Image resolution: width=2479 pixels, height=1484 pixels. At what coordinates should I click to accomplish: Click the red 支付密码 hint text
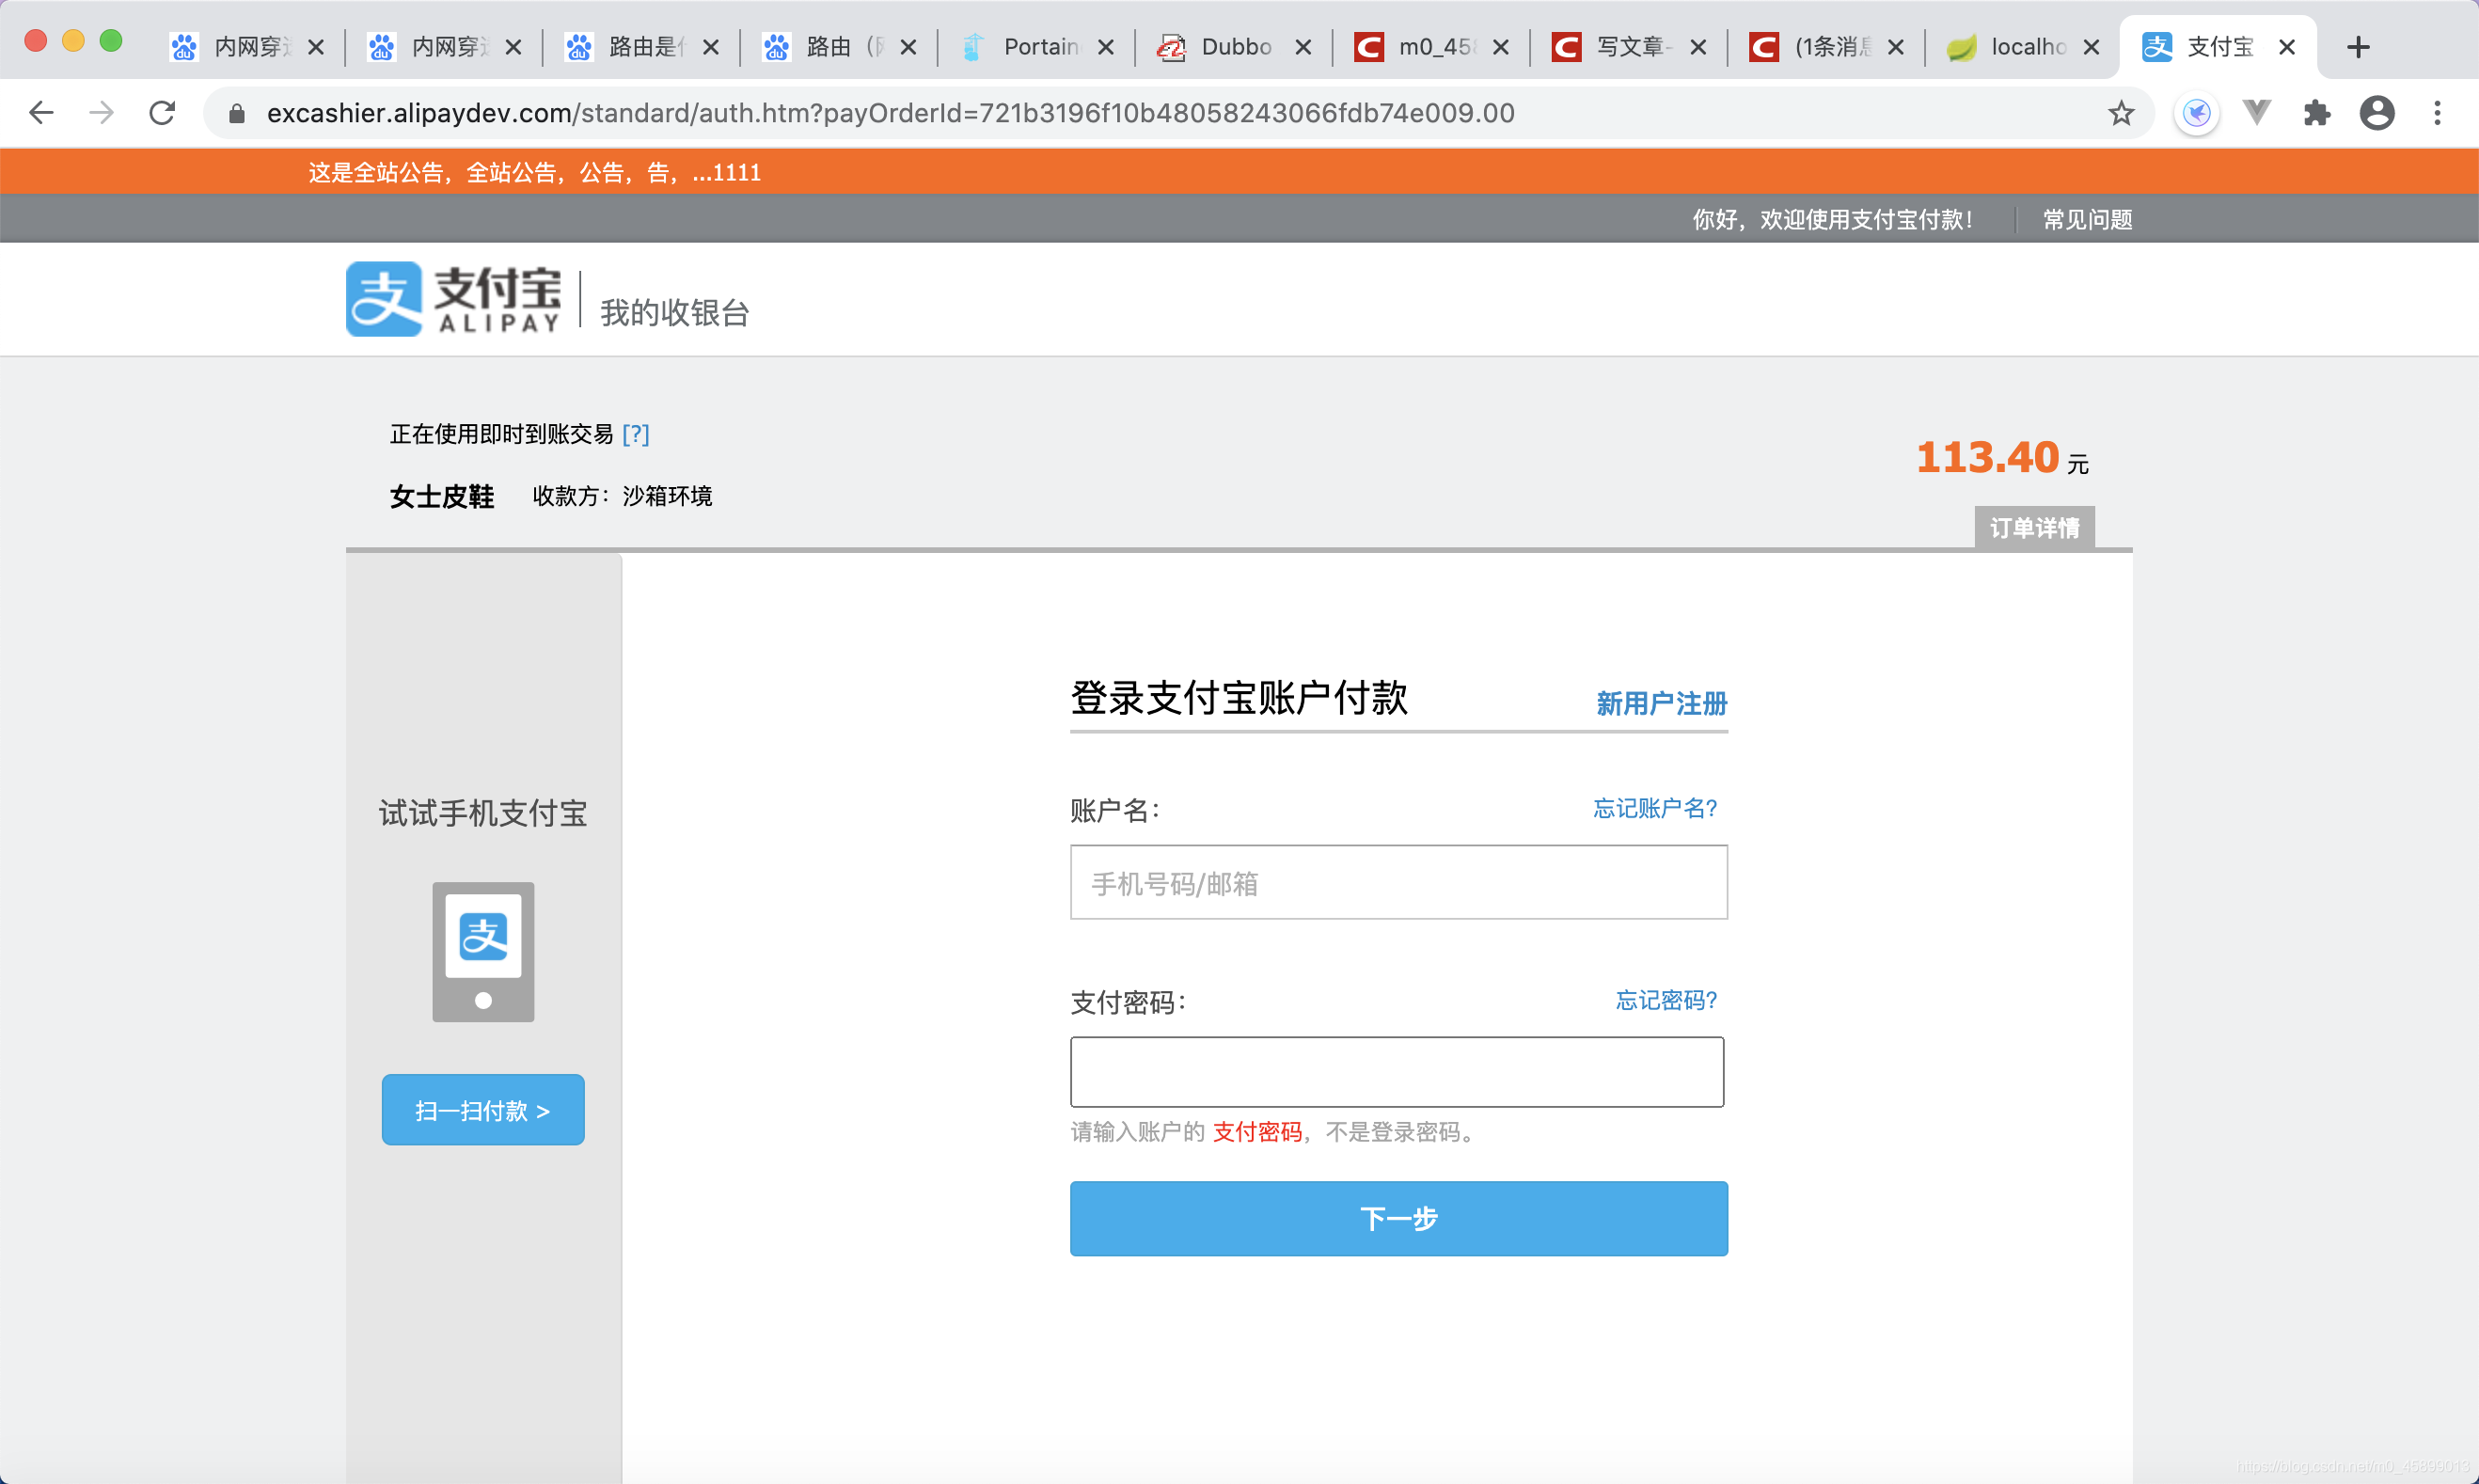tap(1257, 1132)
